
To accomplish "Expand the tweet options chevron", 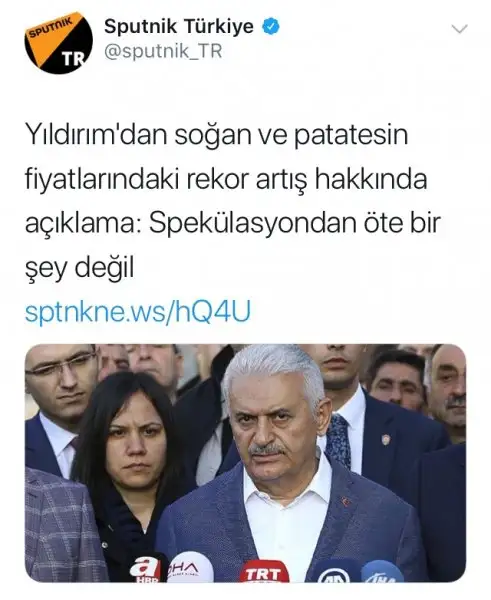I will pyautogui.click(x=459, y=29).
